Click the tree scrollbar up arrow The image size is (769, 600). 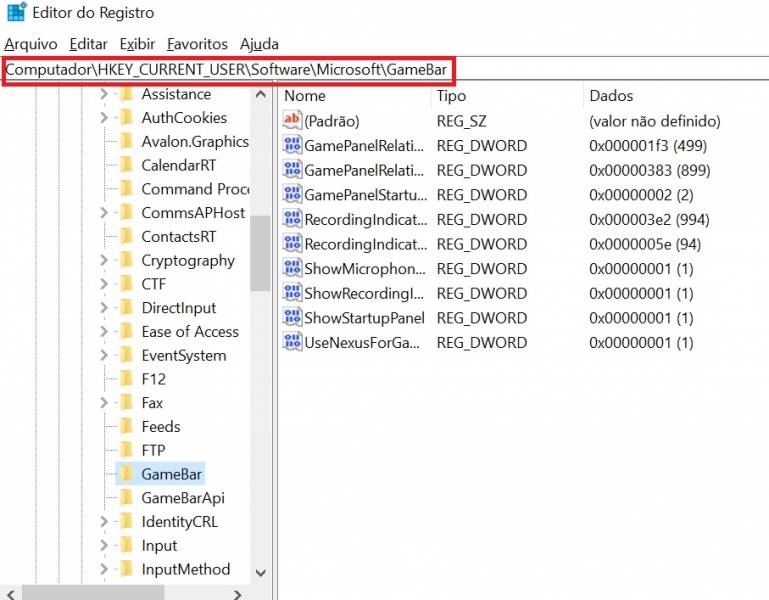click(260, 94)
